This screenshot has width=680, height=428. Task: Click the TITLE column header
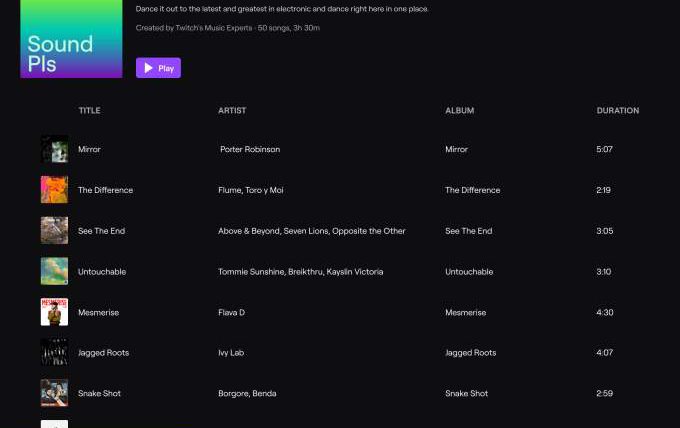coord(89,110)
